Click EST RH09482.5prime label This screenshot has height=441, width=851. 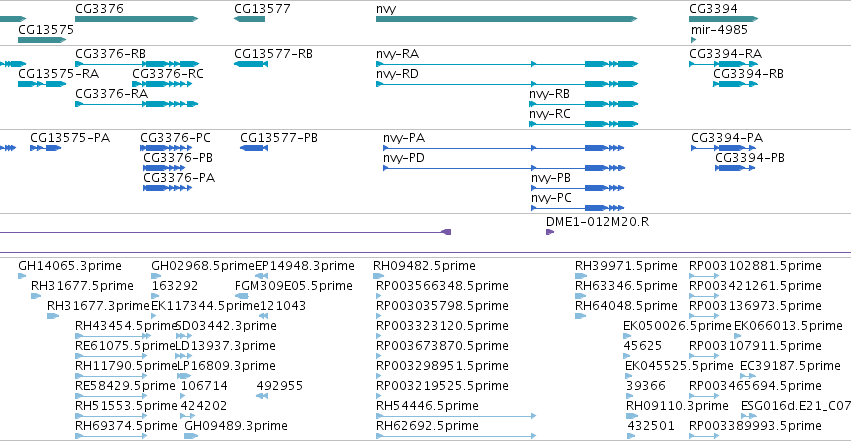coord(424,266)
